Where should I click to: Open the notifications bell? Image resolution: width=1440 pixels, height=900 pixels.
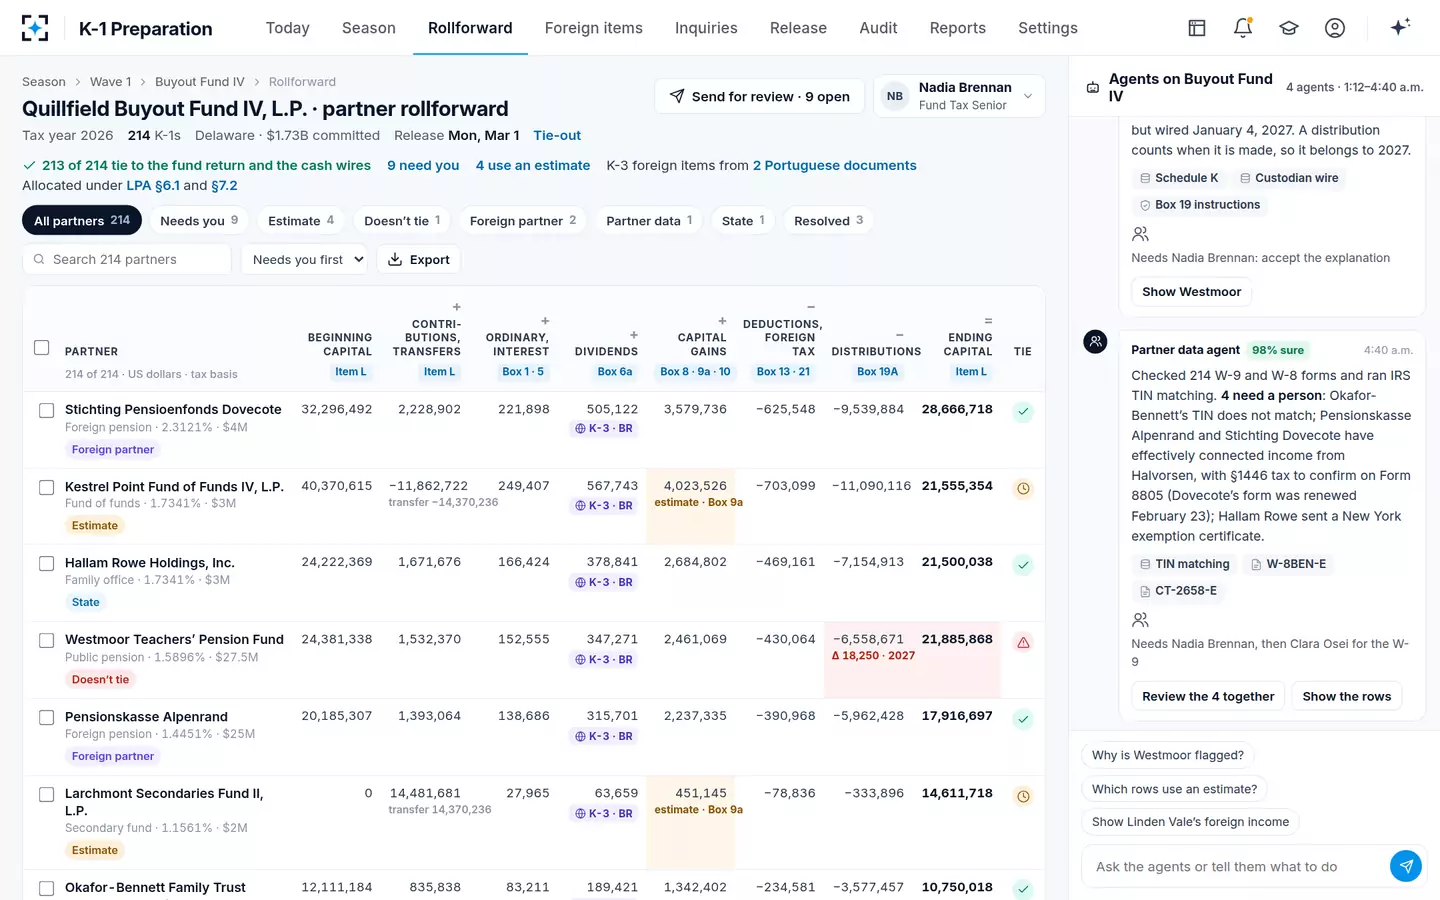pos(1243,28)
